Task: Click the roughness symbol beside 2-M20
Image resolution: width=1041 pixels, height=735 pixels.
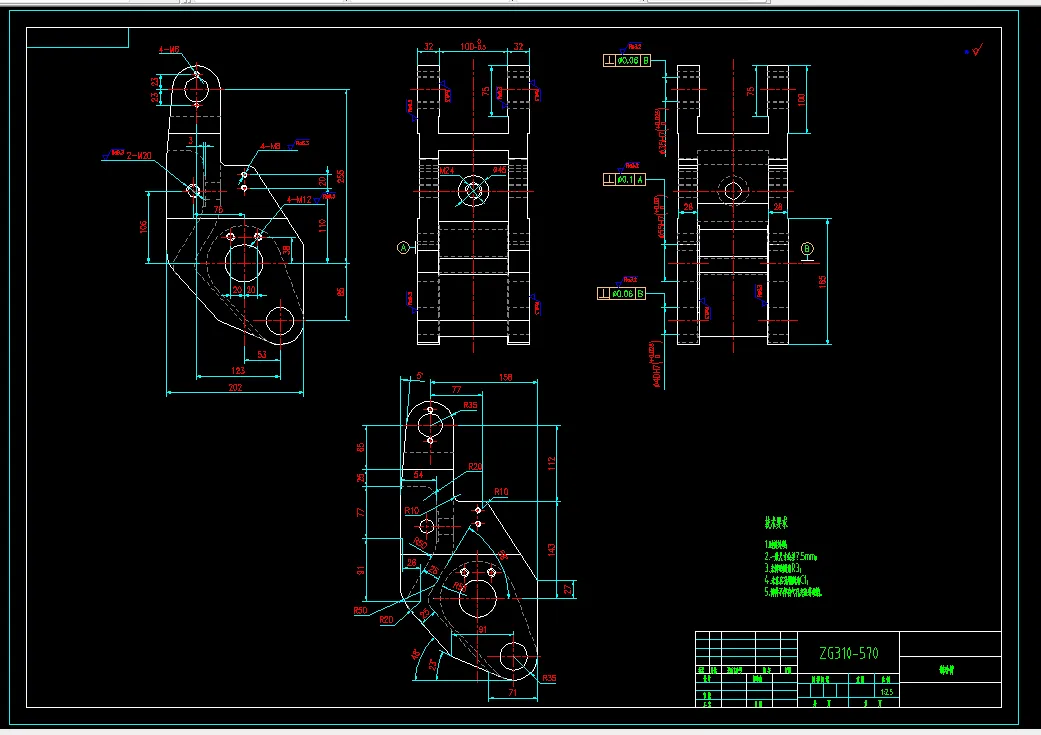Action: [x=115, y=154]
